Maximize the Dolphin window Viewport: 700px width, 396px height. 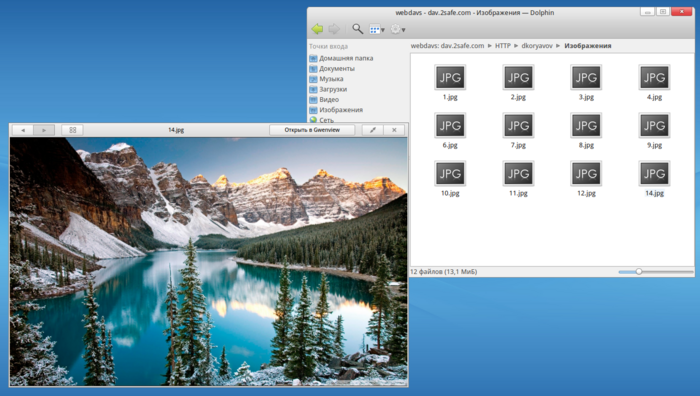point(663,12)
